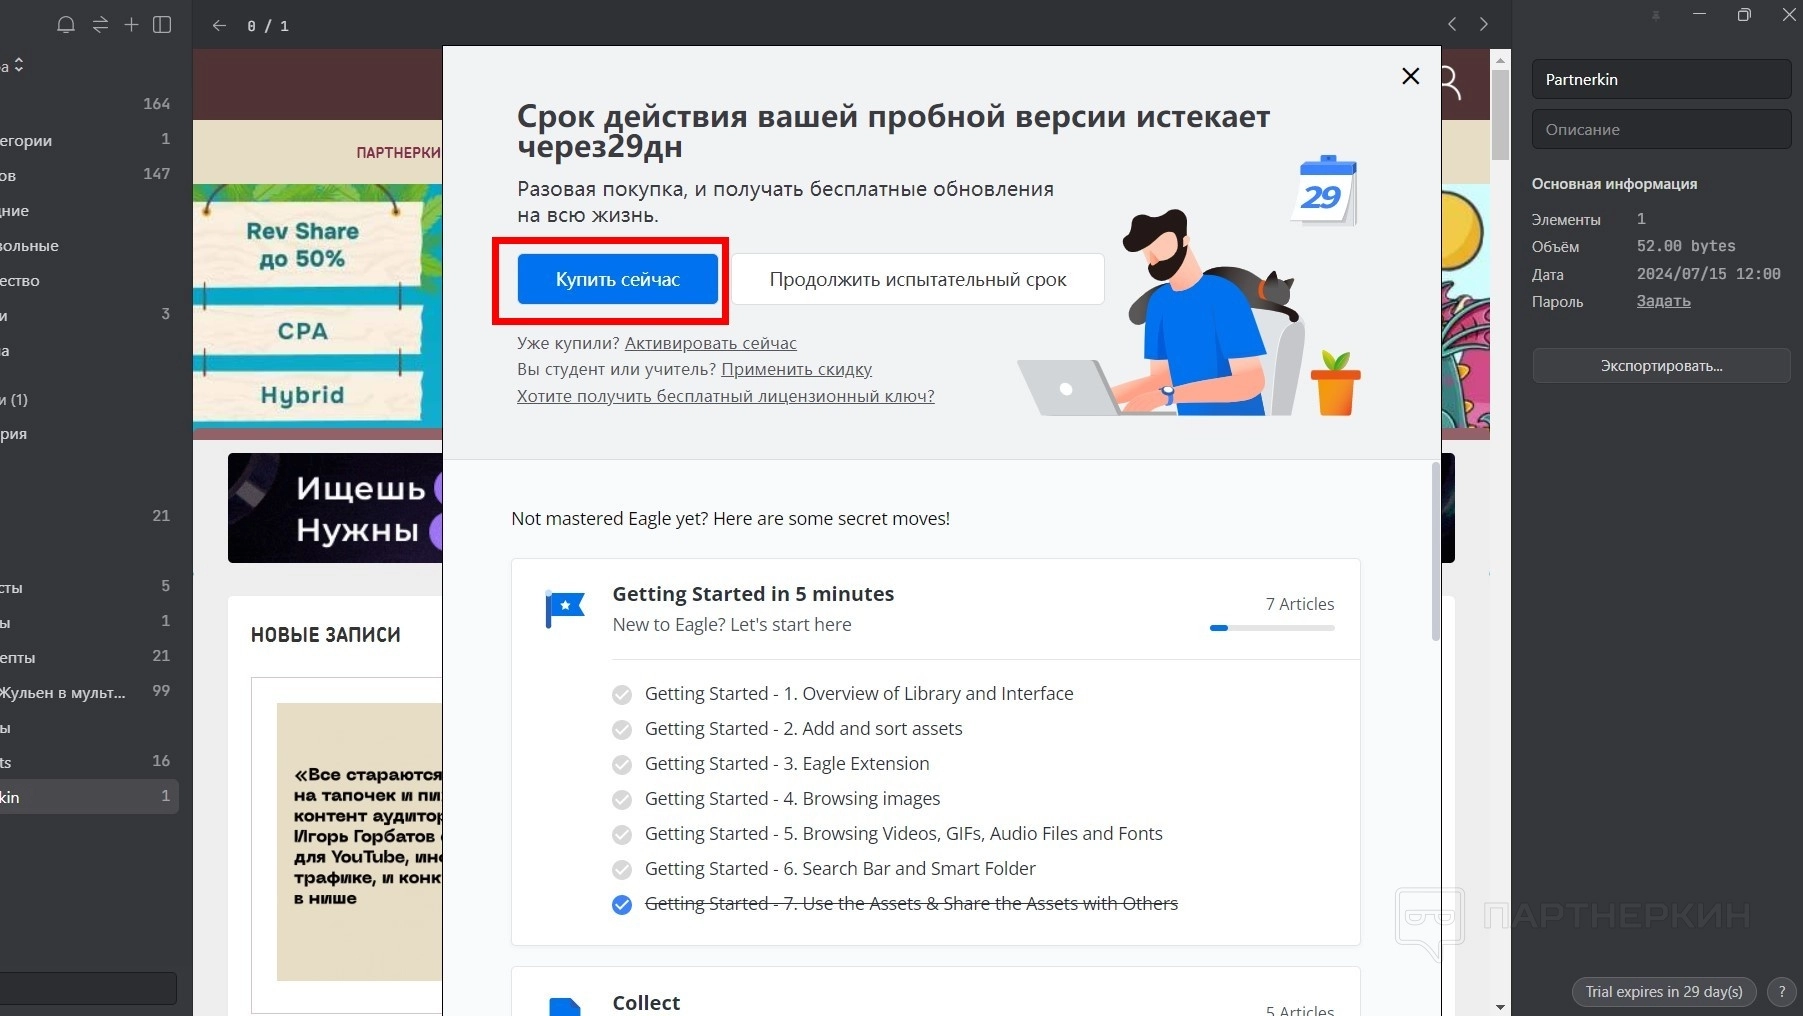The height and width of the screenshot is (1016, 1803).
Task: Open the sort and filter arrows icon
Action: click(100, 25)
